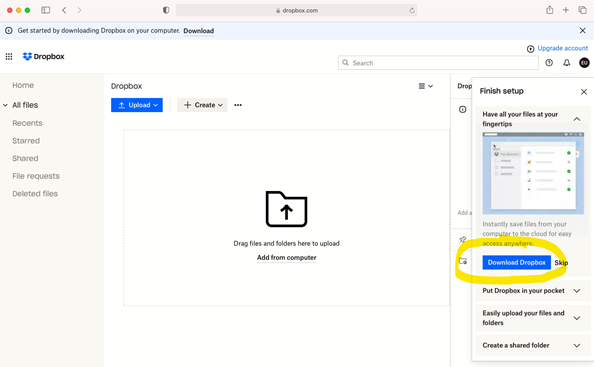Click into the Search field

coord(438,63)
